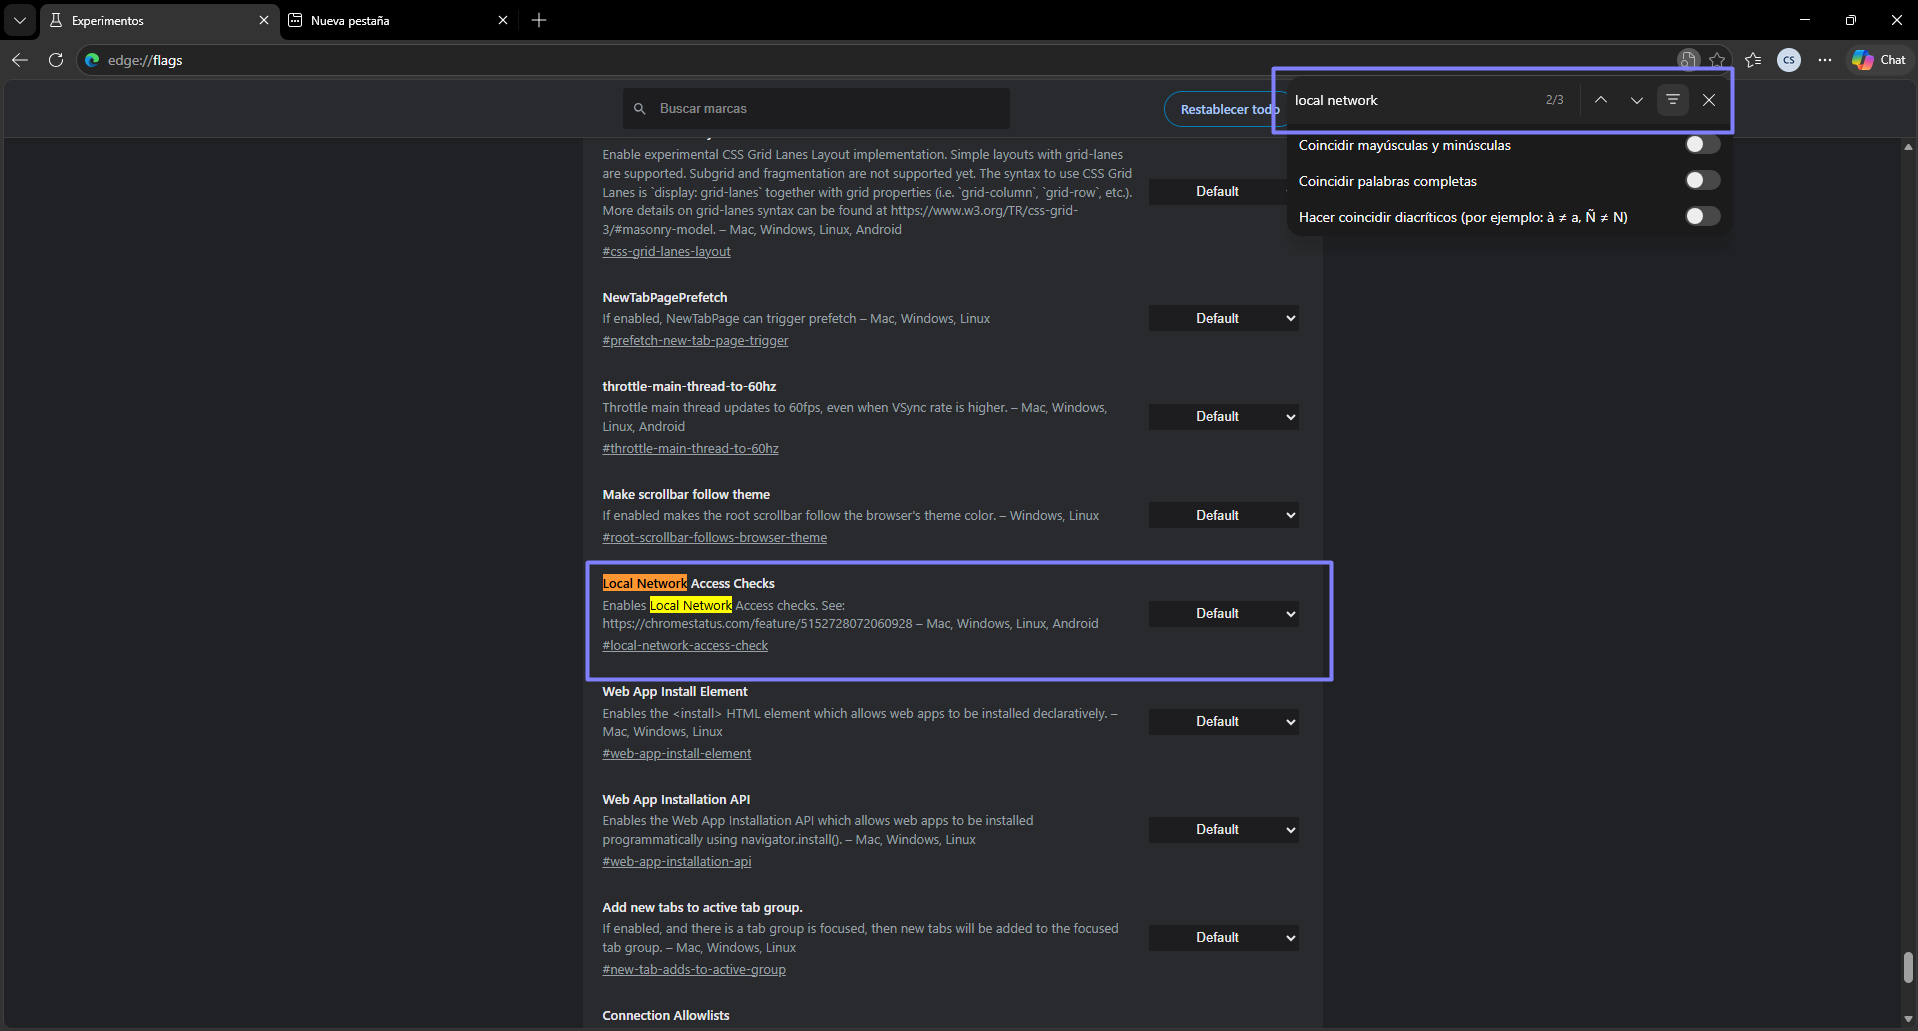Open the #local-network-access-check link
This screenshot has height=1031, width=1918.
point(685,646)
